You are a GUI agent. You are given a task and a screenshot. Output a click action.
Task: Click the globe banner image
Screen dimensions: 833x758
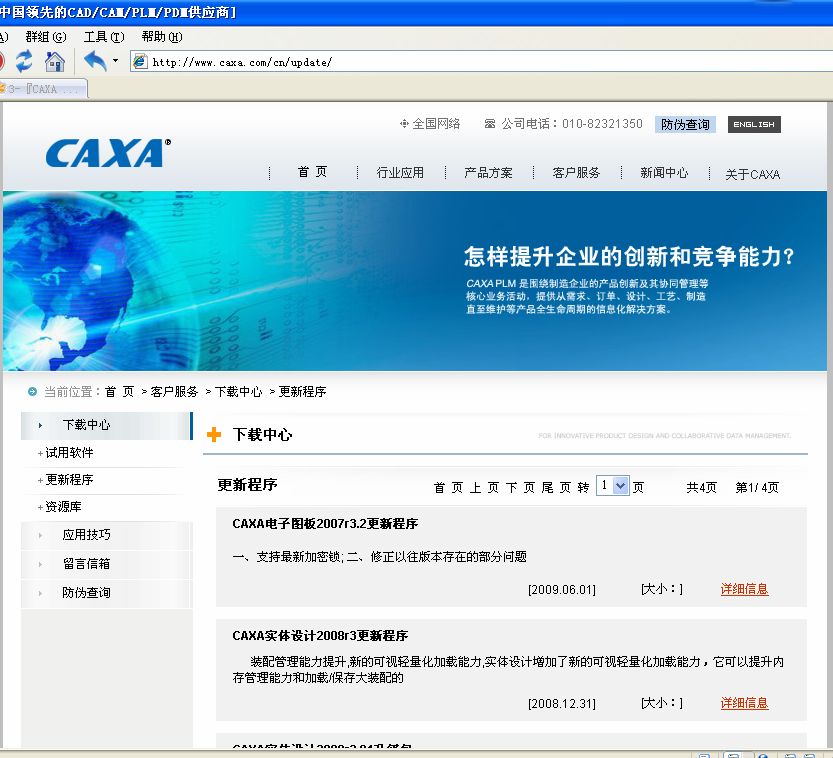(x=415, y=281)
